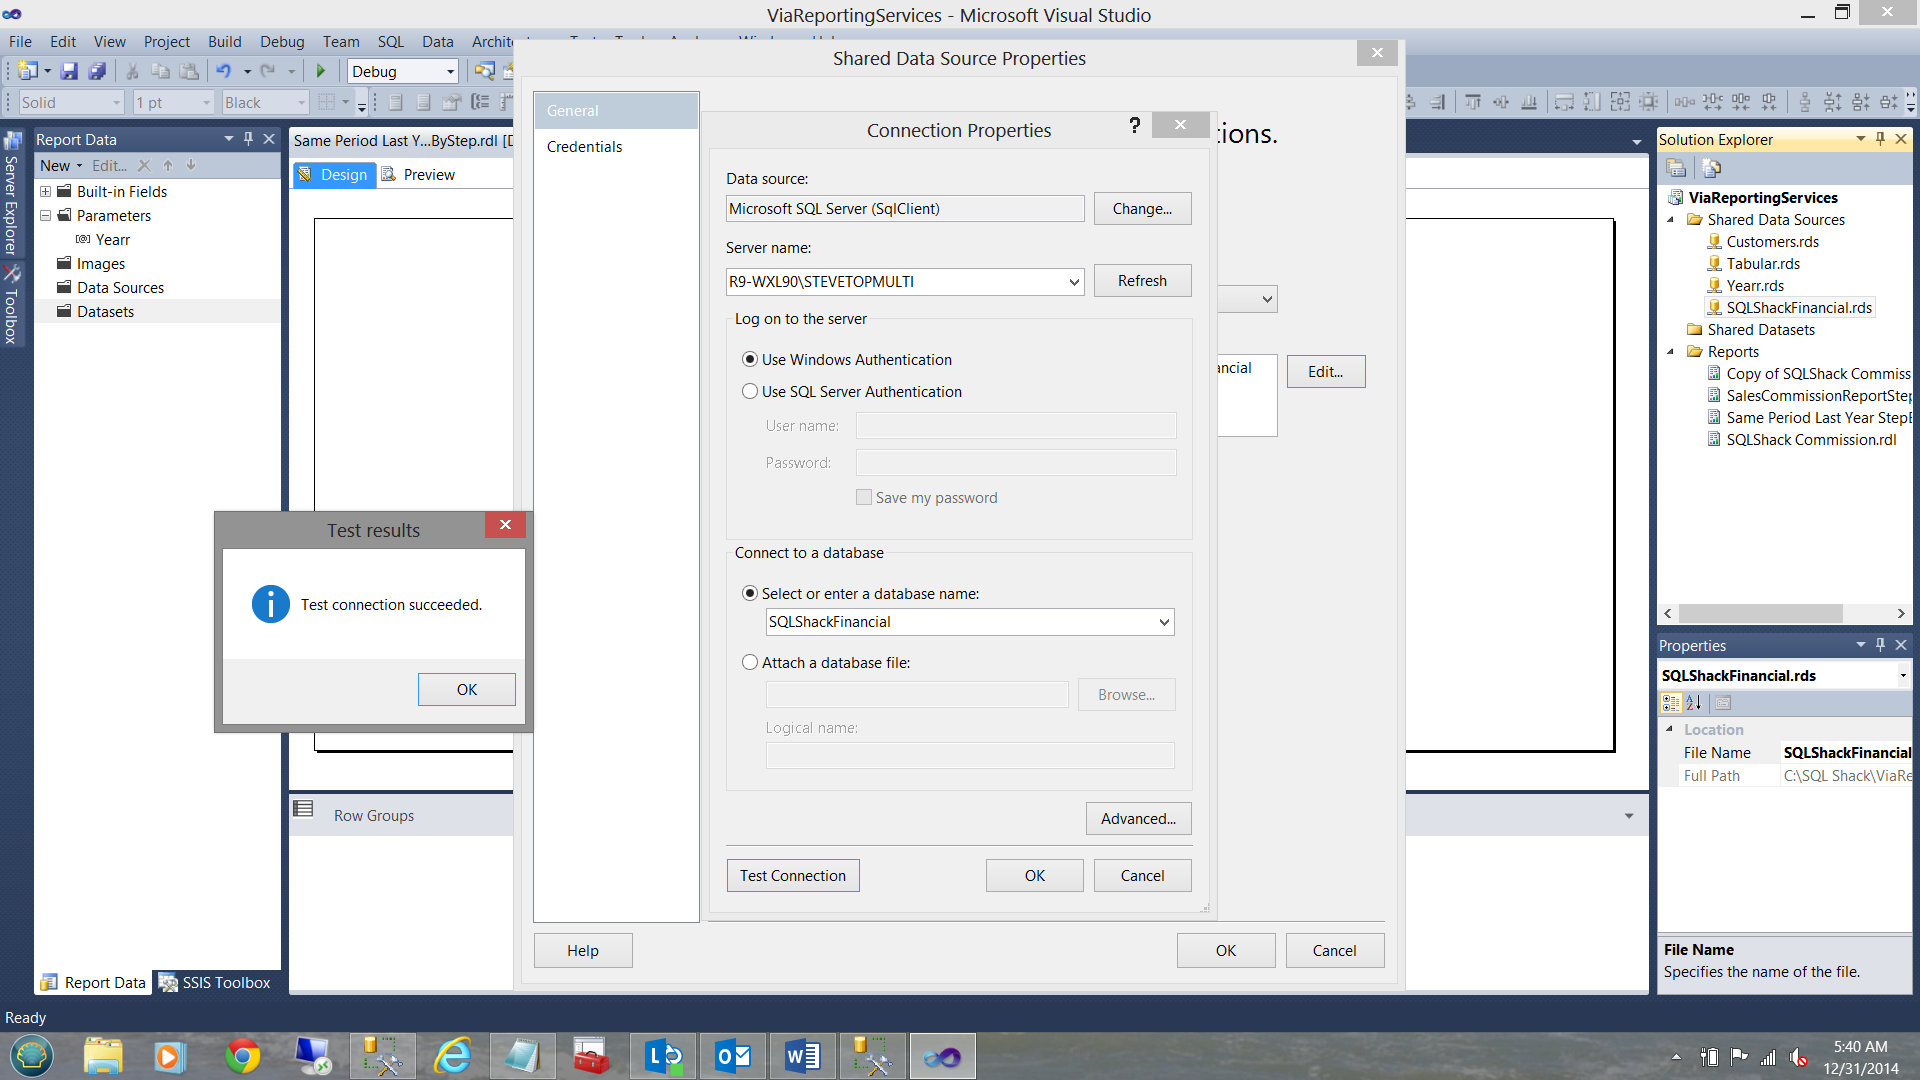Image resolution: width=1920 pixels, height=1080 pixels.
Task: Click the Undo arrow icon
Action: pos(223,71)
